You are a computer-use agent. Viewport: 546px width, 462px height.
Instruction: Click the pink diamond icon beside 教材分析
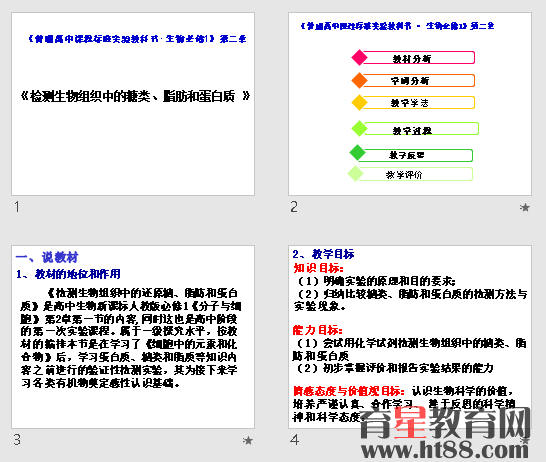tap(359, 57)
